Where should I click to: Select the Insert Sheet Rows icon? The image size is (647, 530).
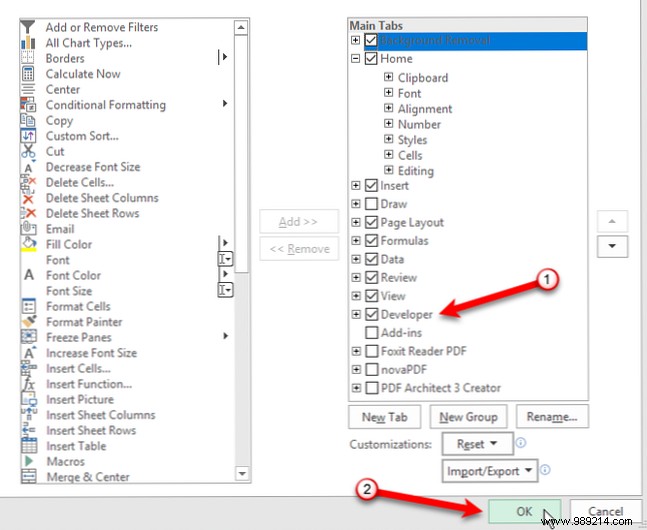(x=28, y=430)
